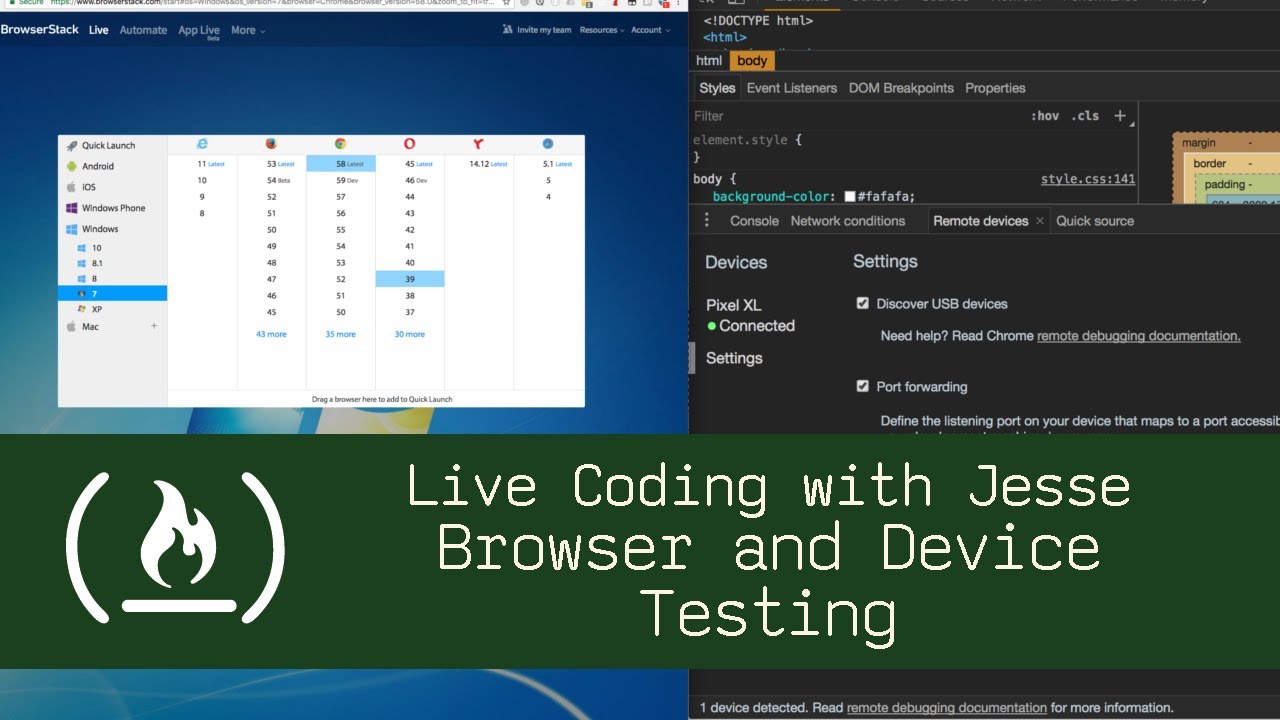1280x720 pixels.
Task: Open Network conditions drawer tab
Action: coord(848,221)
